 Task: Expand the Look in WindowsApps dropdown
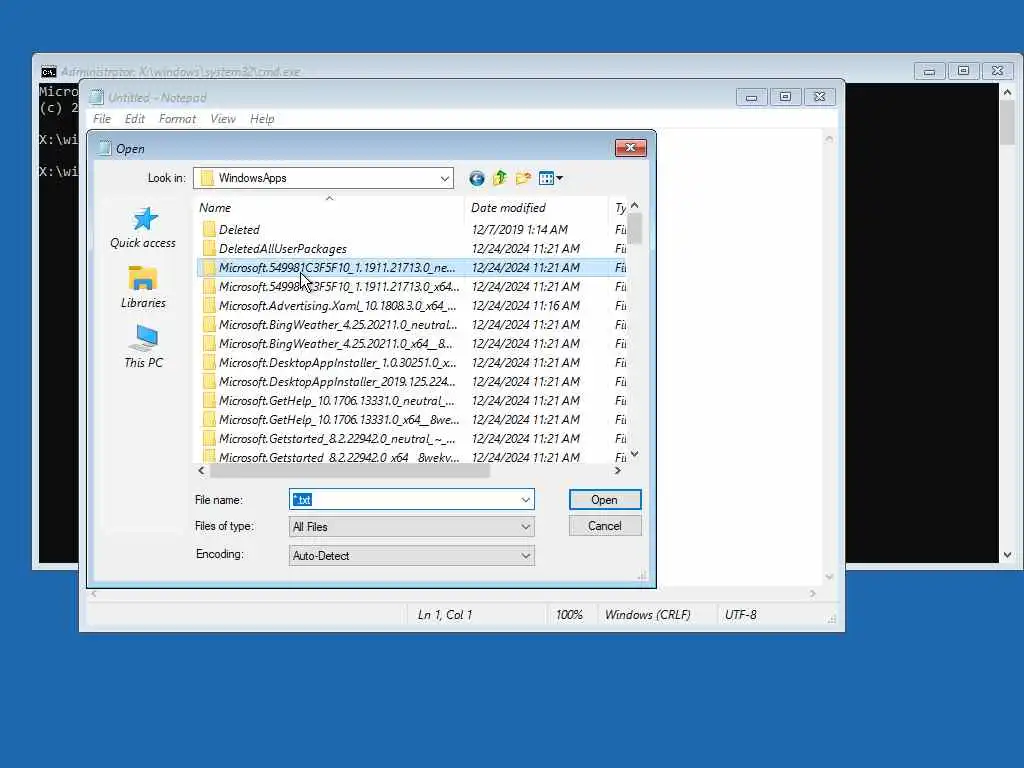pos(445,178)
